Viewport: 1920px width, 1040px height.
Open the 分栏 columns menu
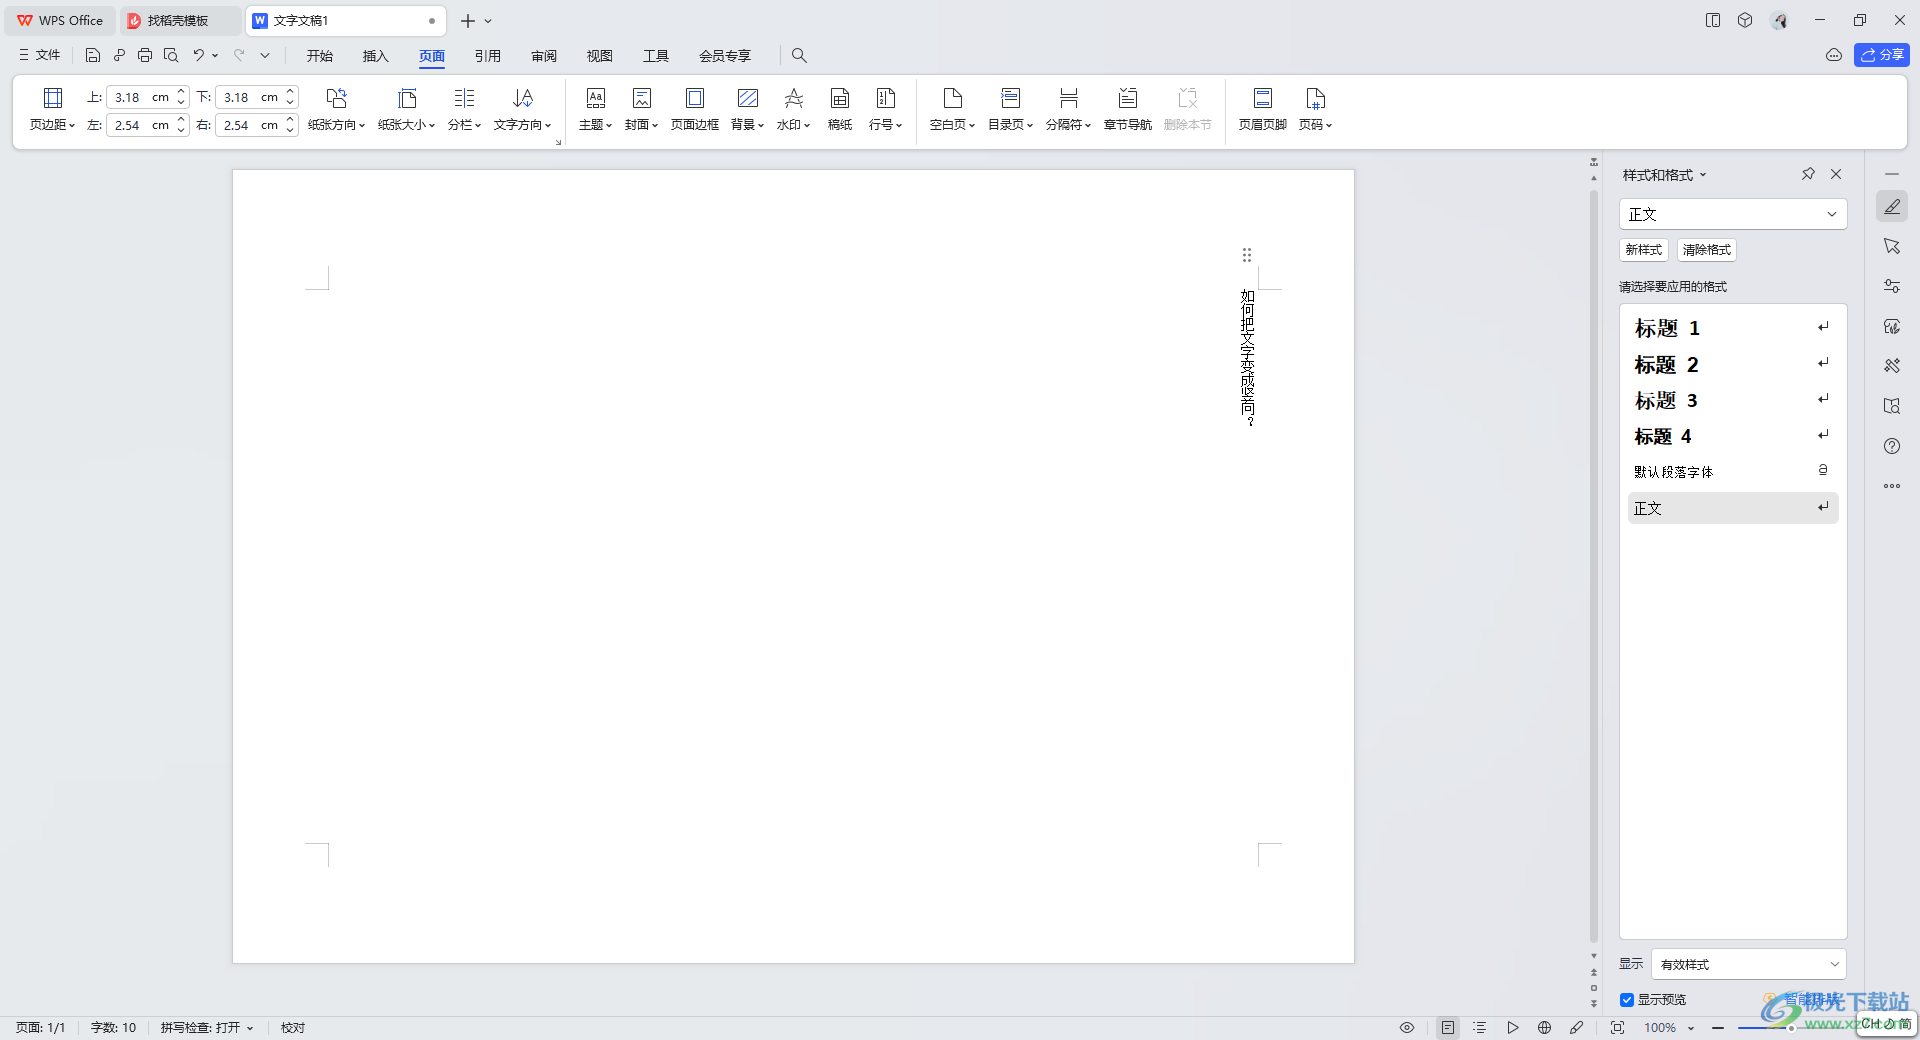[x=464, y=110]
